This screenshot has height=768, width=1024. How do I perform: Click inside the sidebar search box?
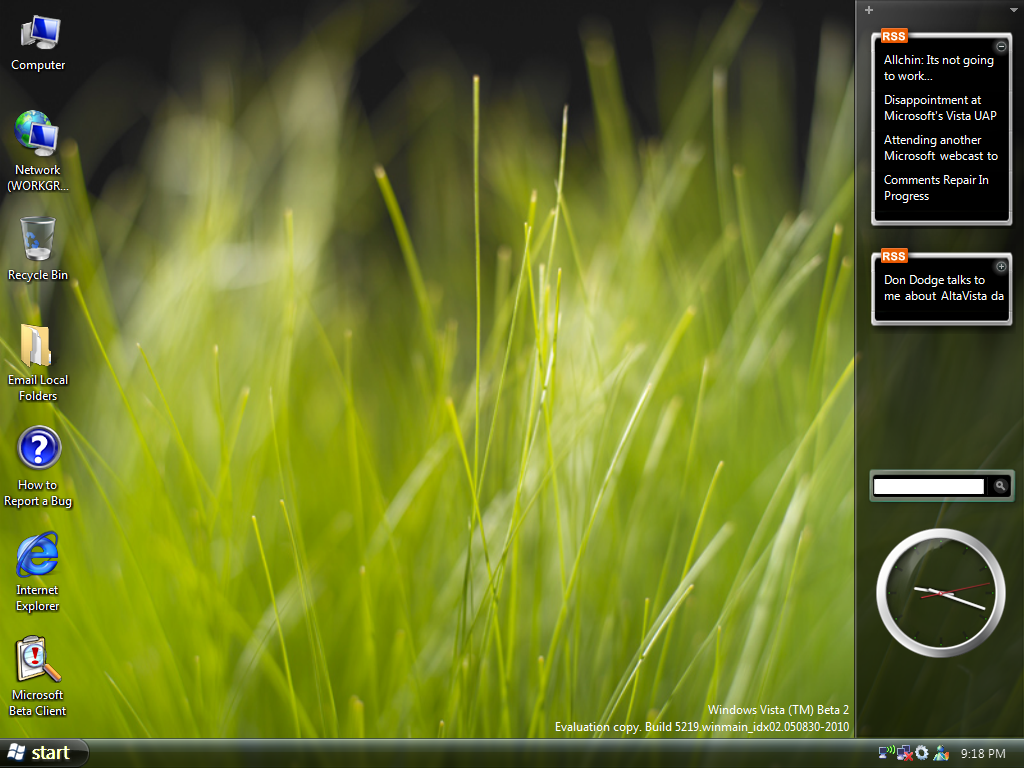(x=928, y=486)
